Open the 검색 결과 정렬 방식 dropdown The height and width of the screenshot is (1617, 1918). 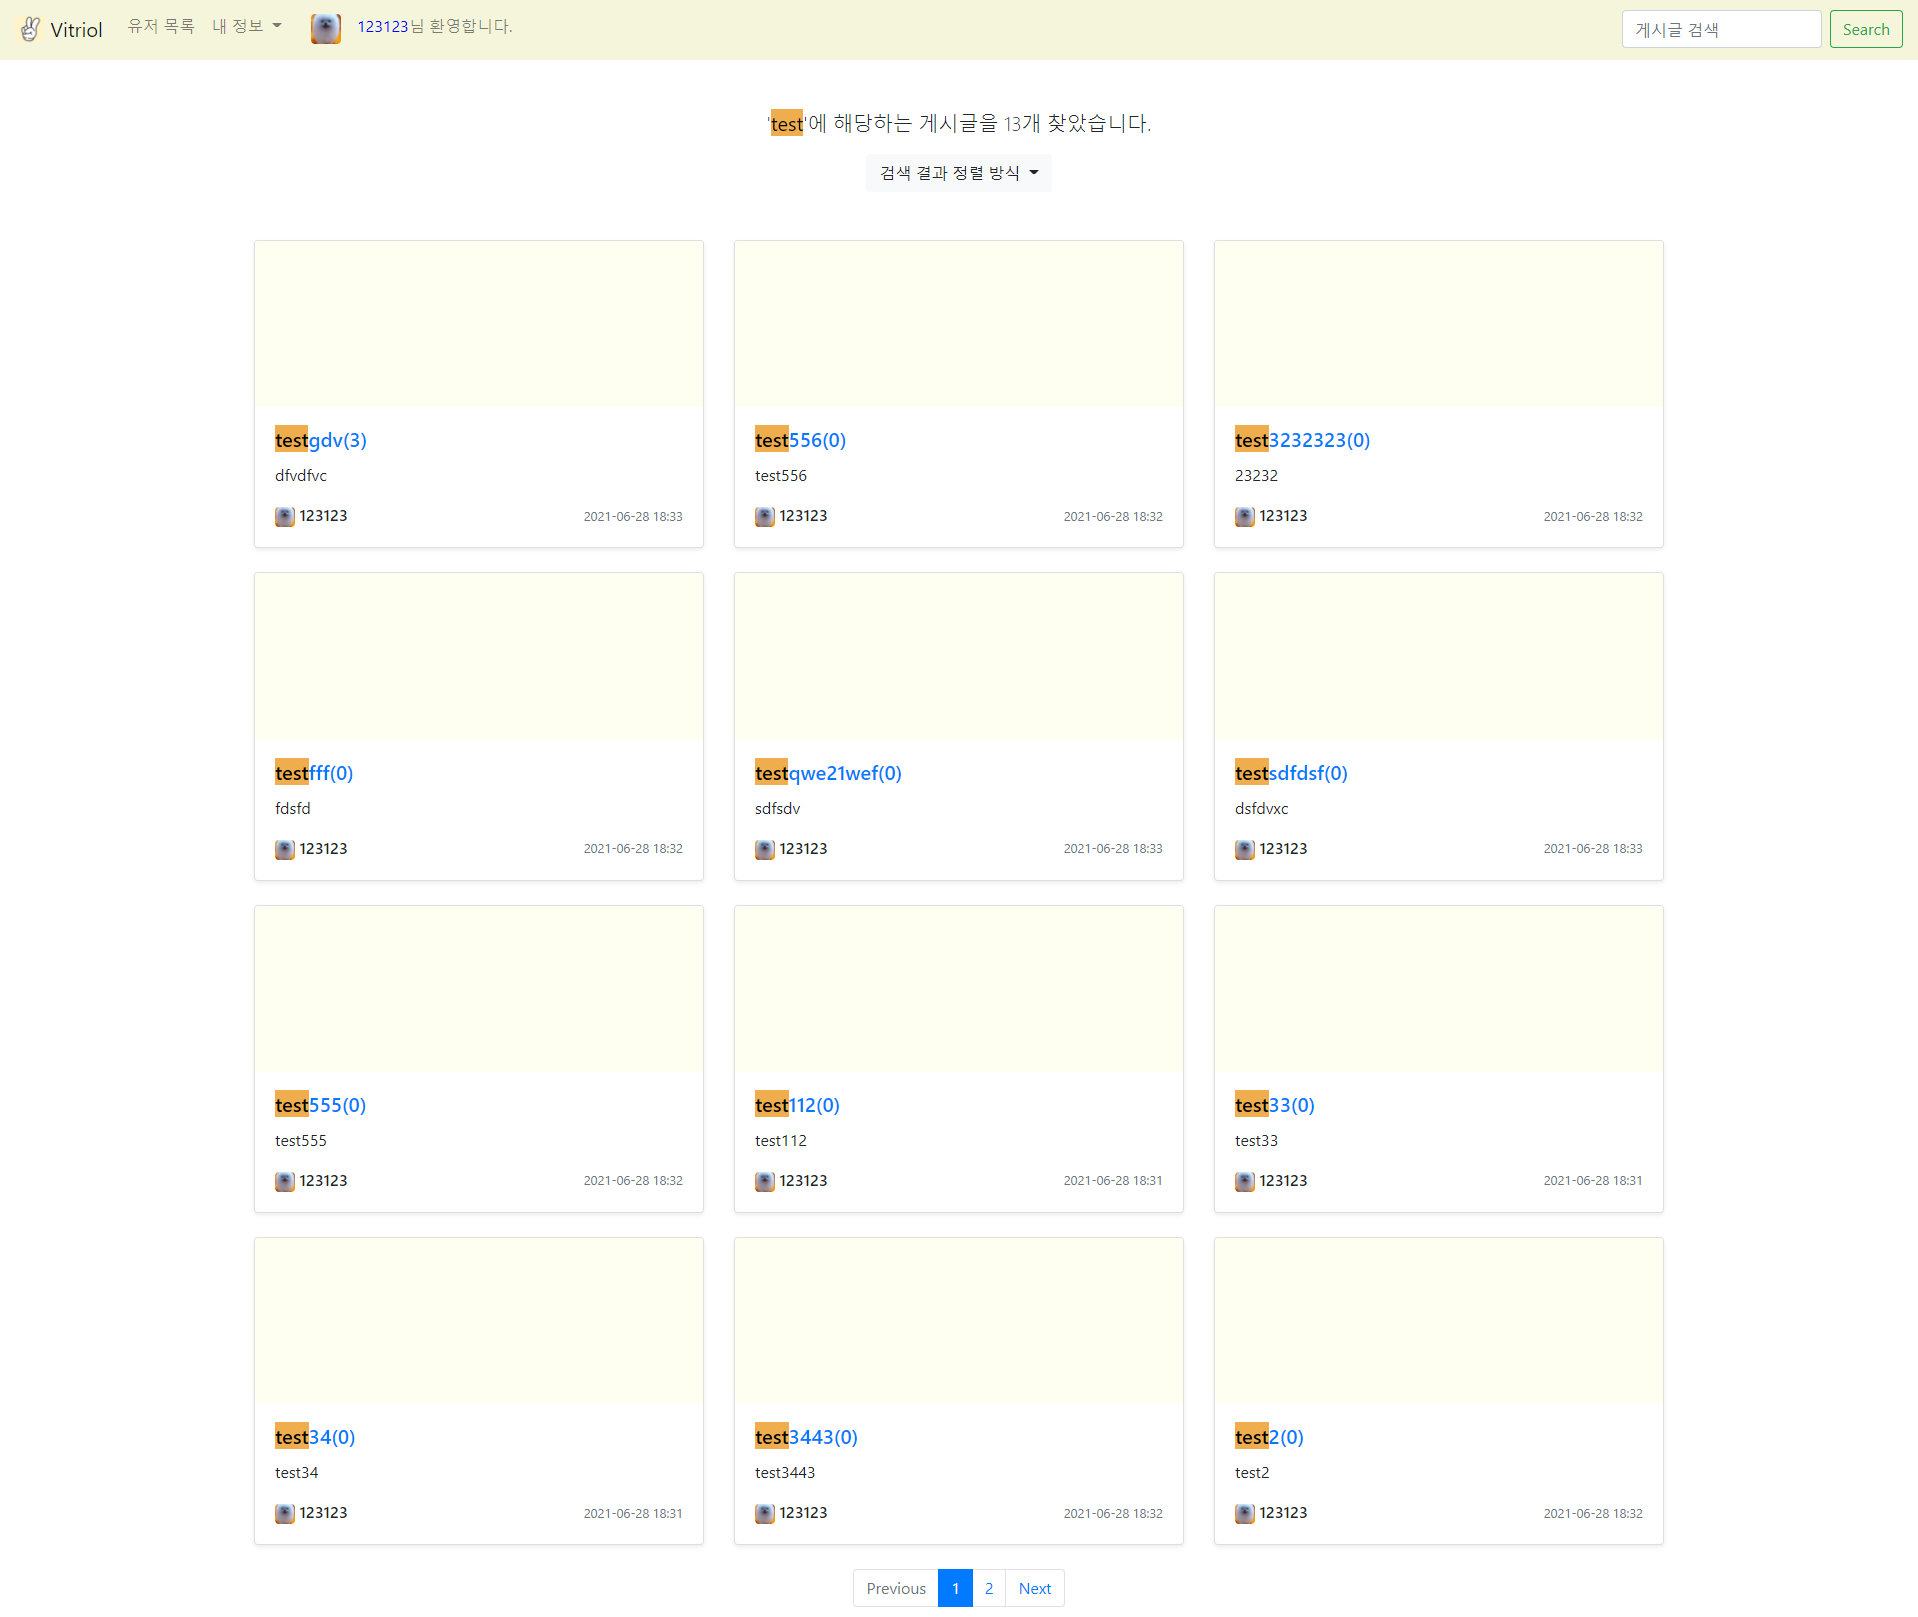tap(957, 172)
